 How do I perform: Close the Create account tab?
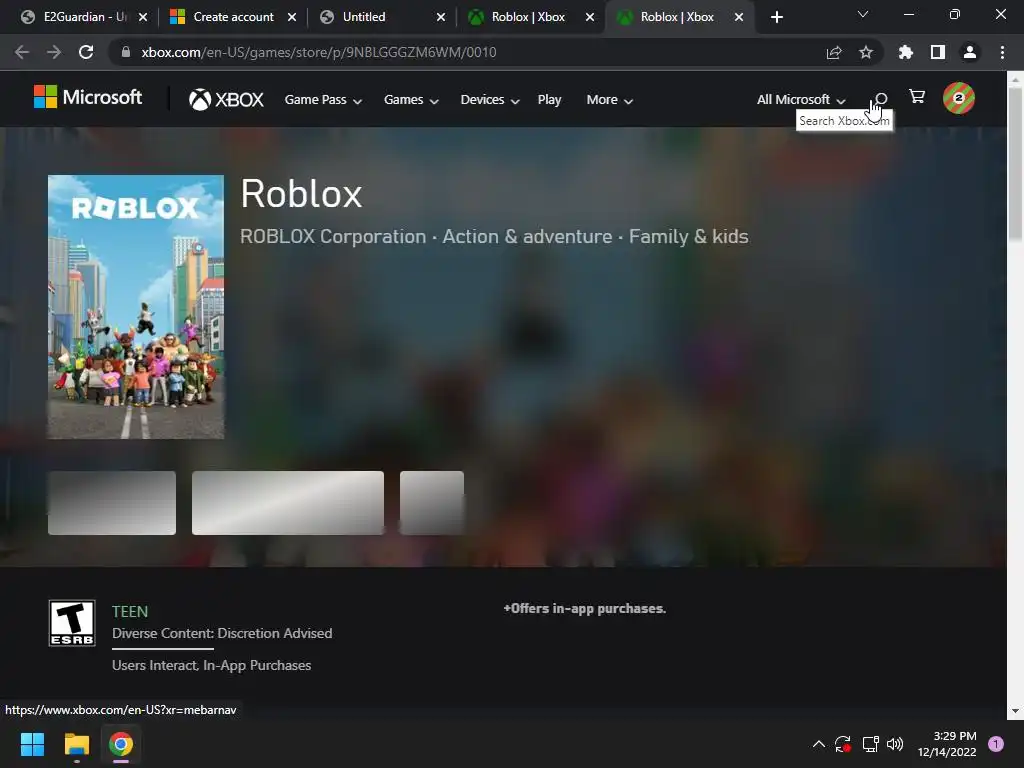pyautogui.click(x=292, y=17)
